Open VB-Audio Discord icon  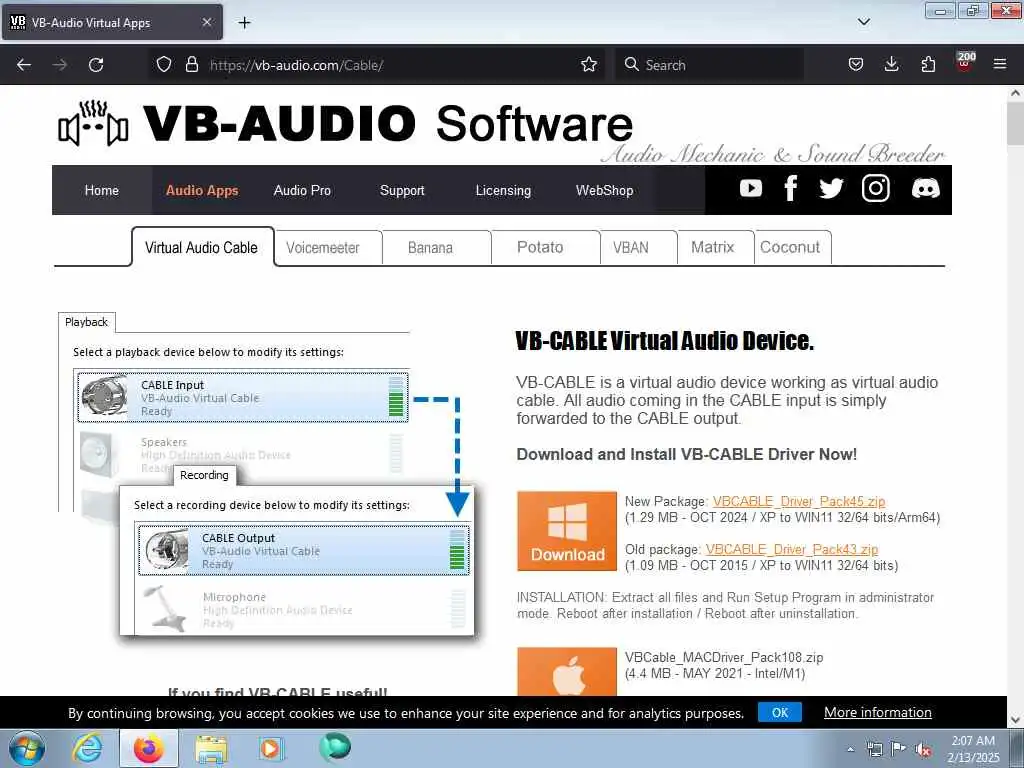(925, 189)
